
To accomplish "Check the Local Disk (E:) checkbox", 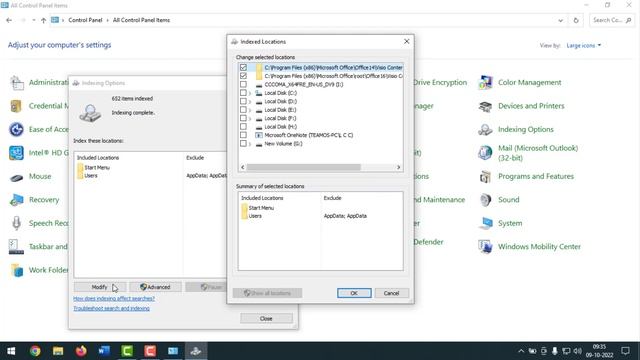I will coord(243,110).
